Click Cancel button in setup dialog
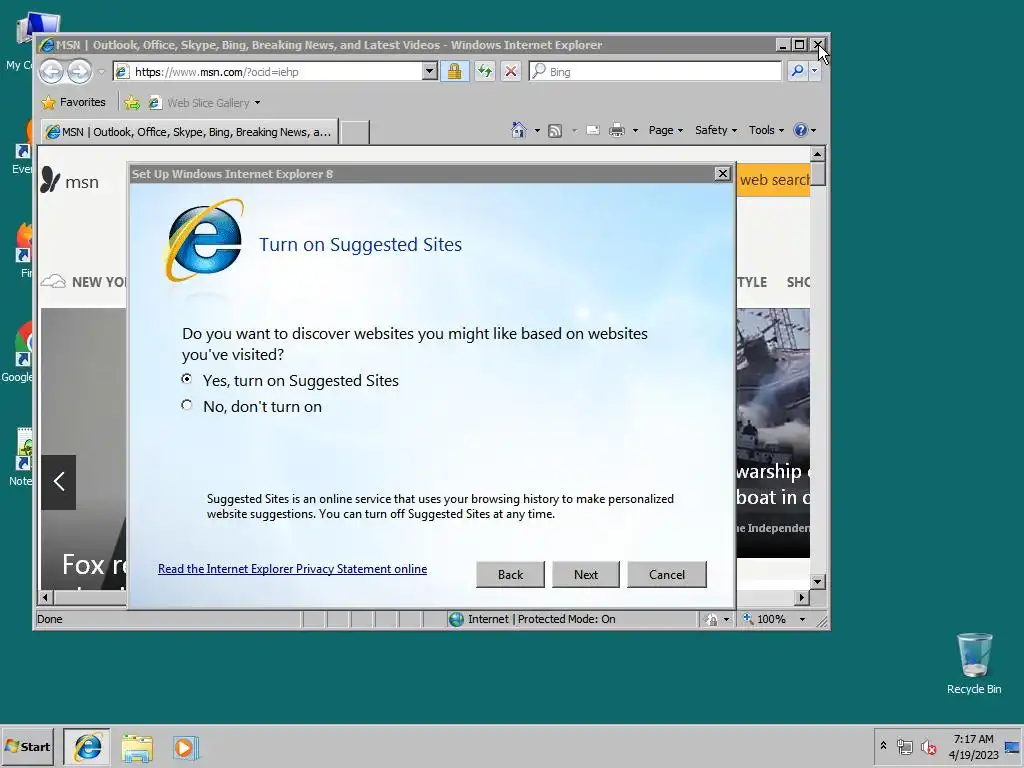This screenshot has width=1024, height=768. (667, 575)
